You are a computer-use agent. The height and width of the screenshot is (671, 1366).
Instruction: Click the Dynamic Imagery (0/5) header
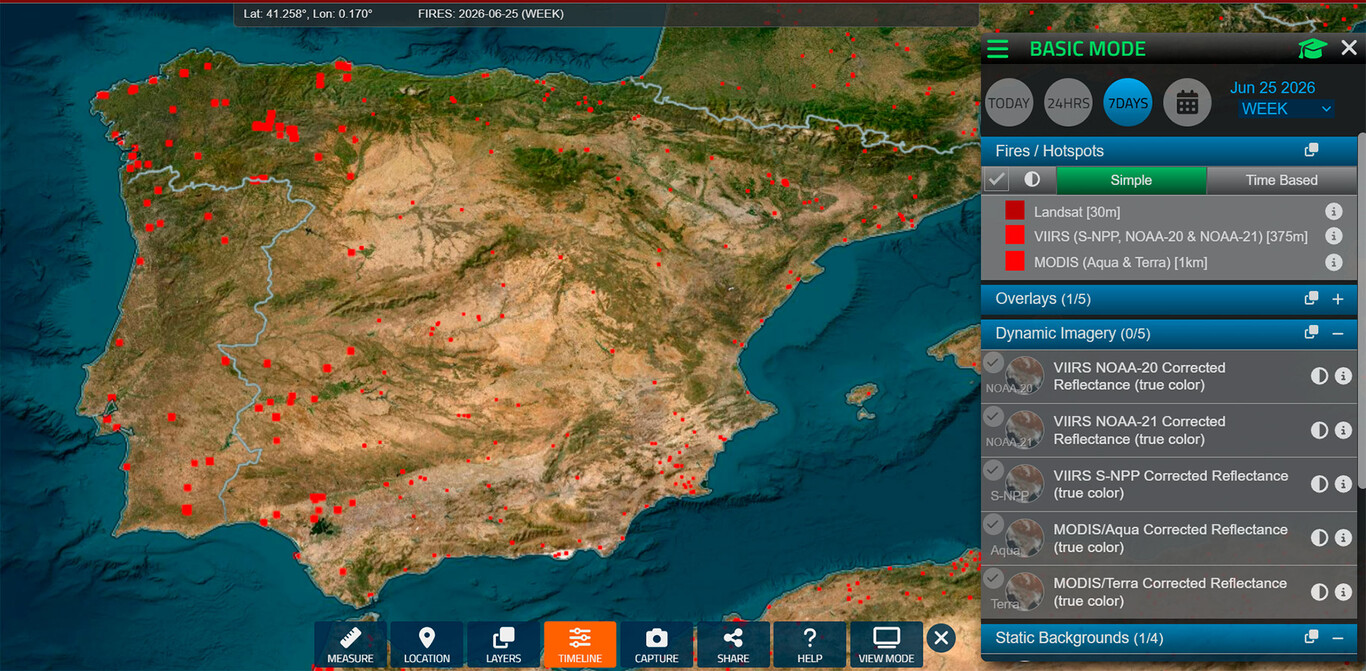[x=1169, y=333]
